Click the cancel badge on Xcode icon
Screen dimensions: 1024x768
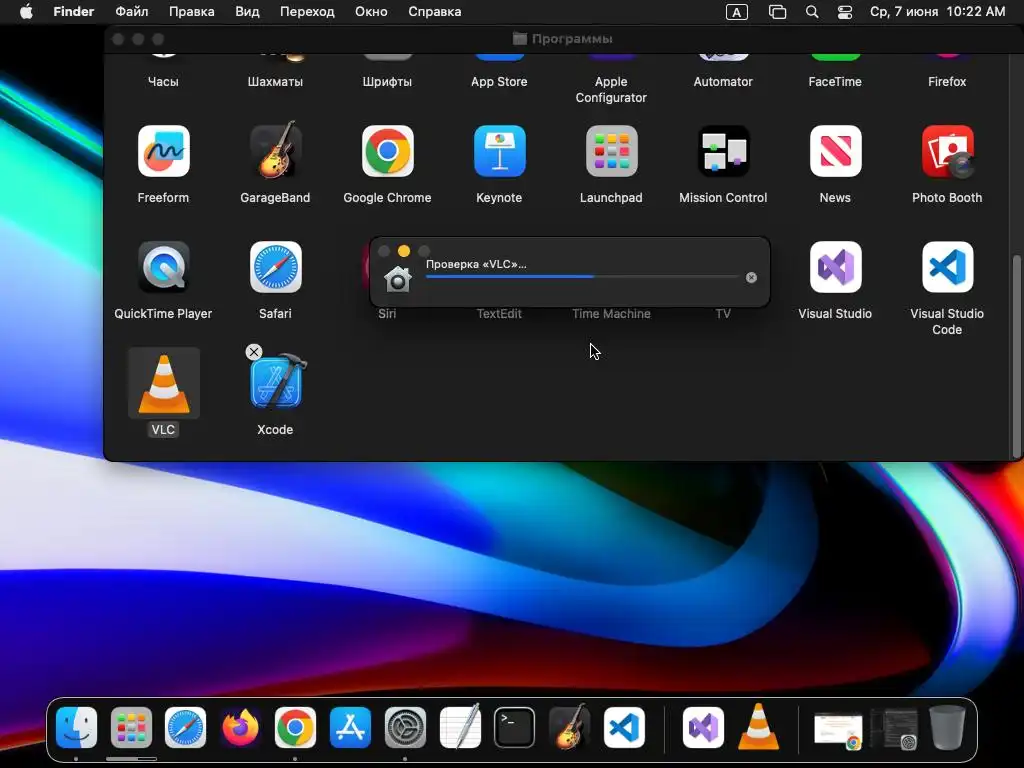[254, 352]
